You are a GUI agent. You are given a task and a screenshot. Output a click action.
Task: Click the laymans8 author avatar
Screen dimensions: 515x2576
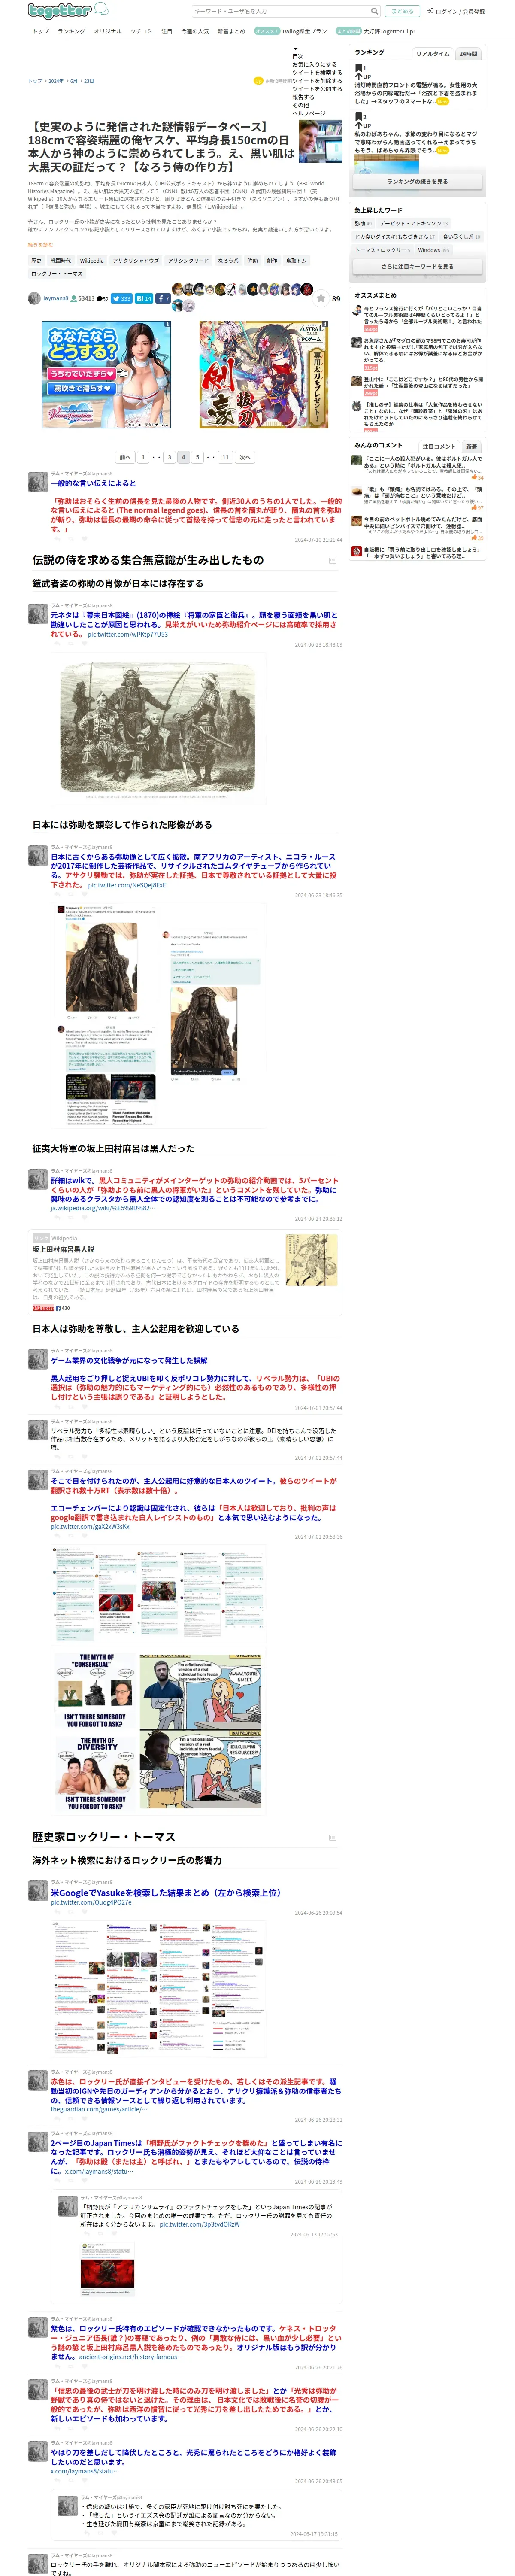(34, 298)
